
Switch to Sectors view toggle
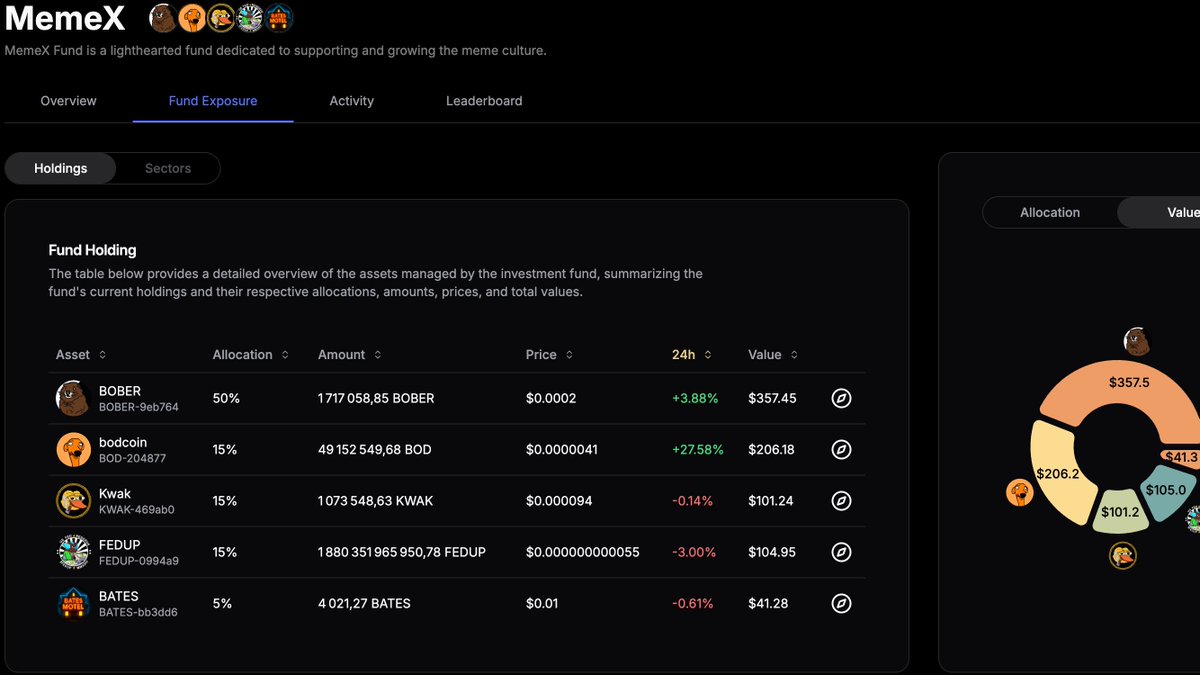coord(168,168)
